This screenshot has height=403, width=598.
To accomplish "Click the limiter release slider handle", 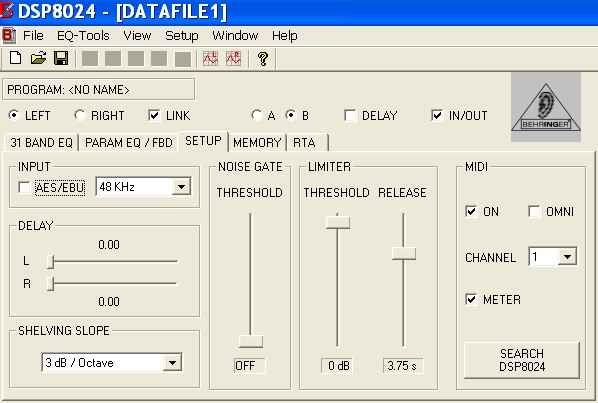I will (x=404, y=254).
